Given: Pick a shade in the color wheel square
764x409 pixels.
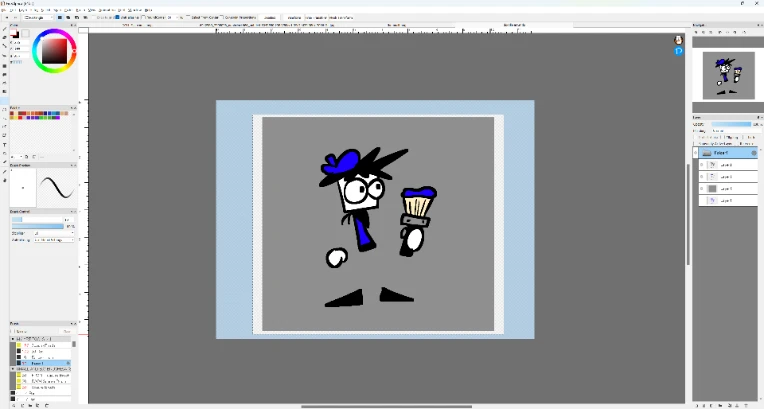Looking at the screenshot, I should tap(54, 51).
